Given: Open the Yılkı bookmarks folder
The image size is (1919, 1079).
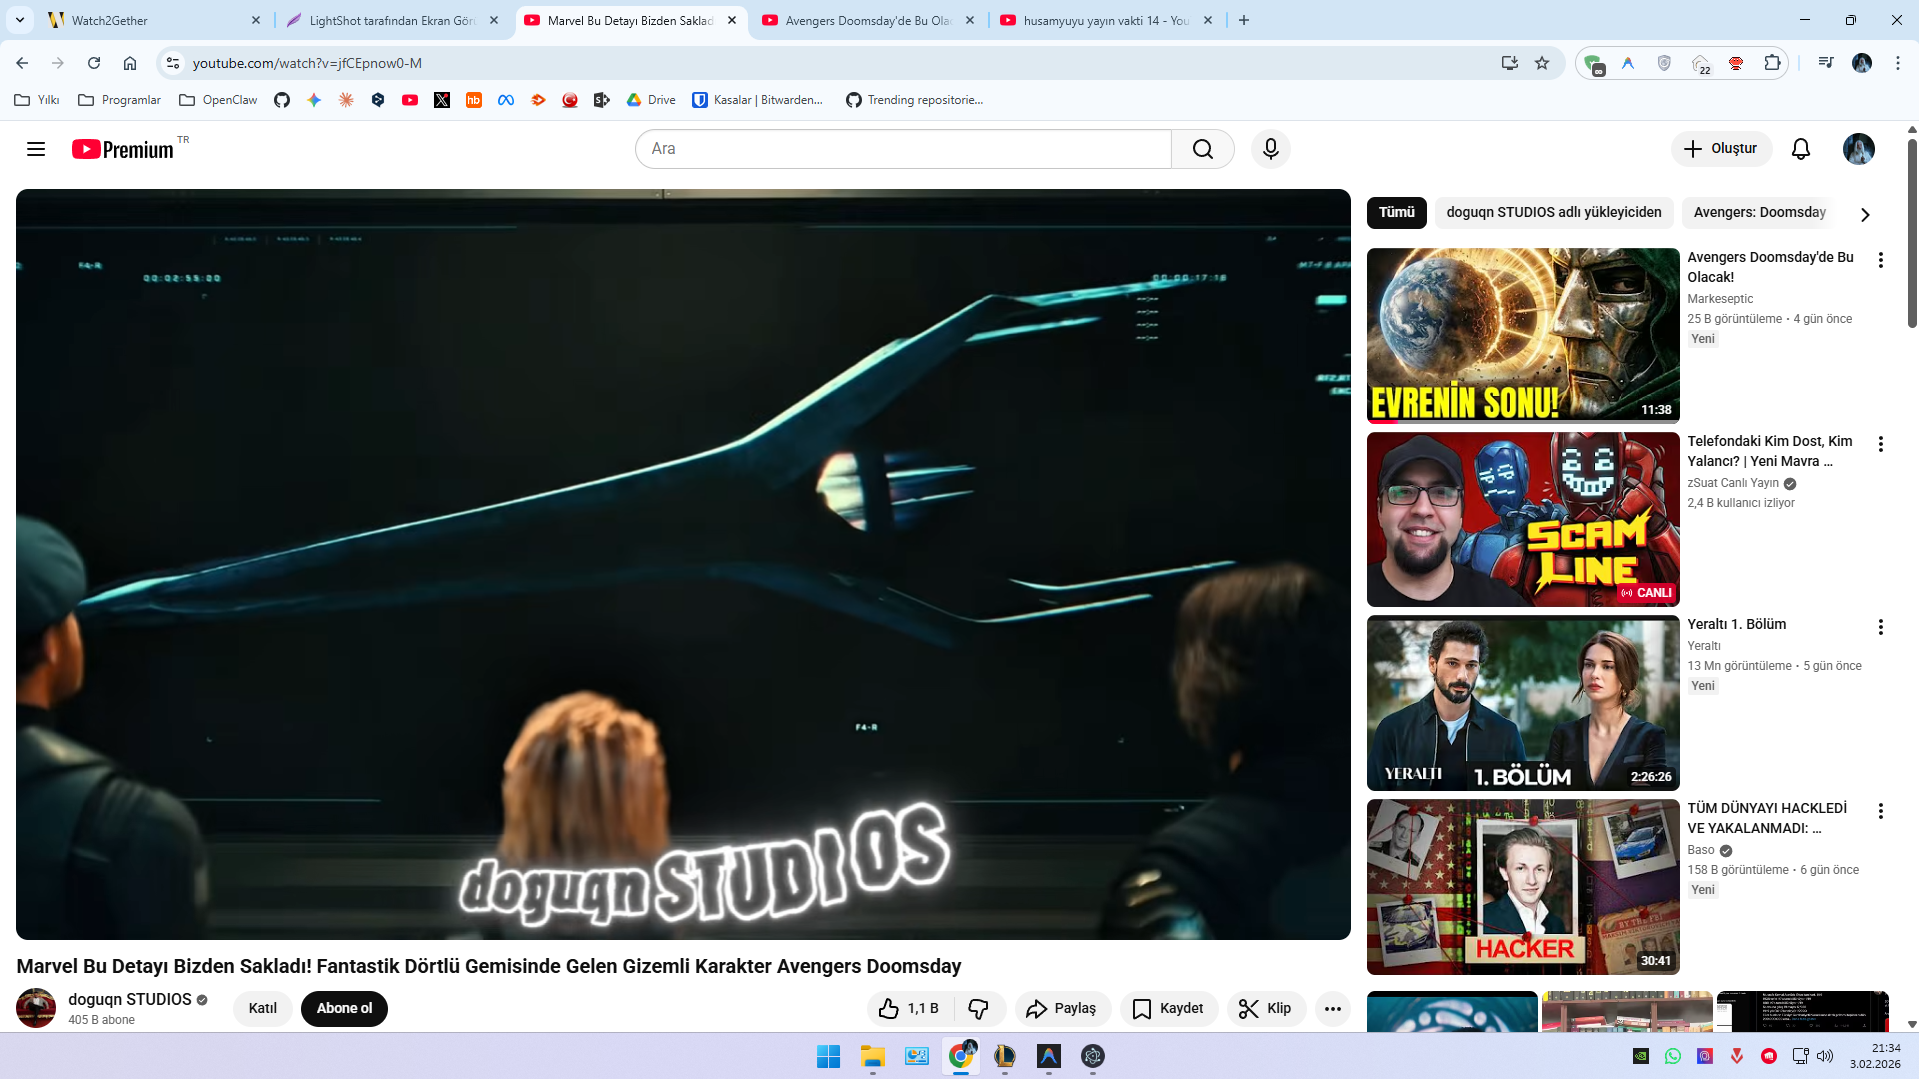Looking at the screenshot, I should tap(37, 100).
